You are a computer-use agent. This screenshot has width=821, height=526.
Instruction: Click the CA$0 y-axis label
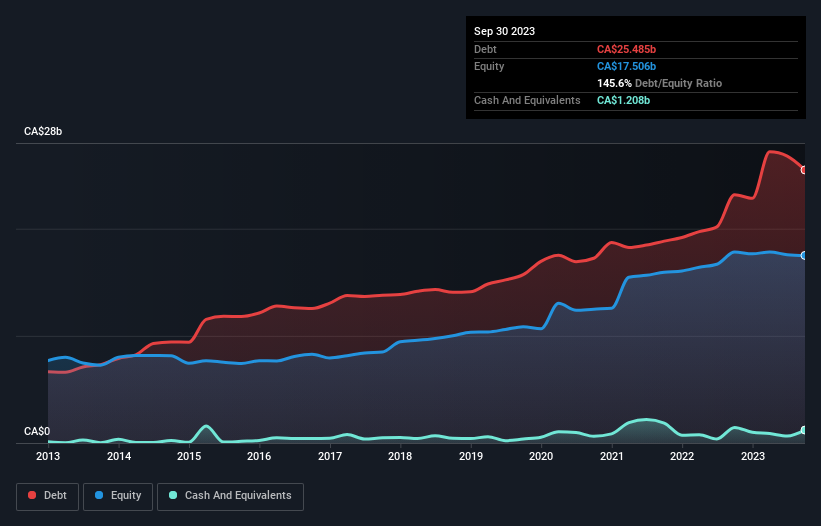coord(37,431)
